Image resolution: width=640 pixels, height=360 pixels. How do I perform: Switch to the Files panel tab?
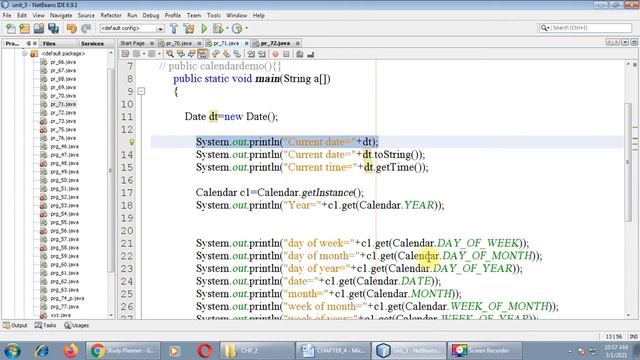pos(49,43)
